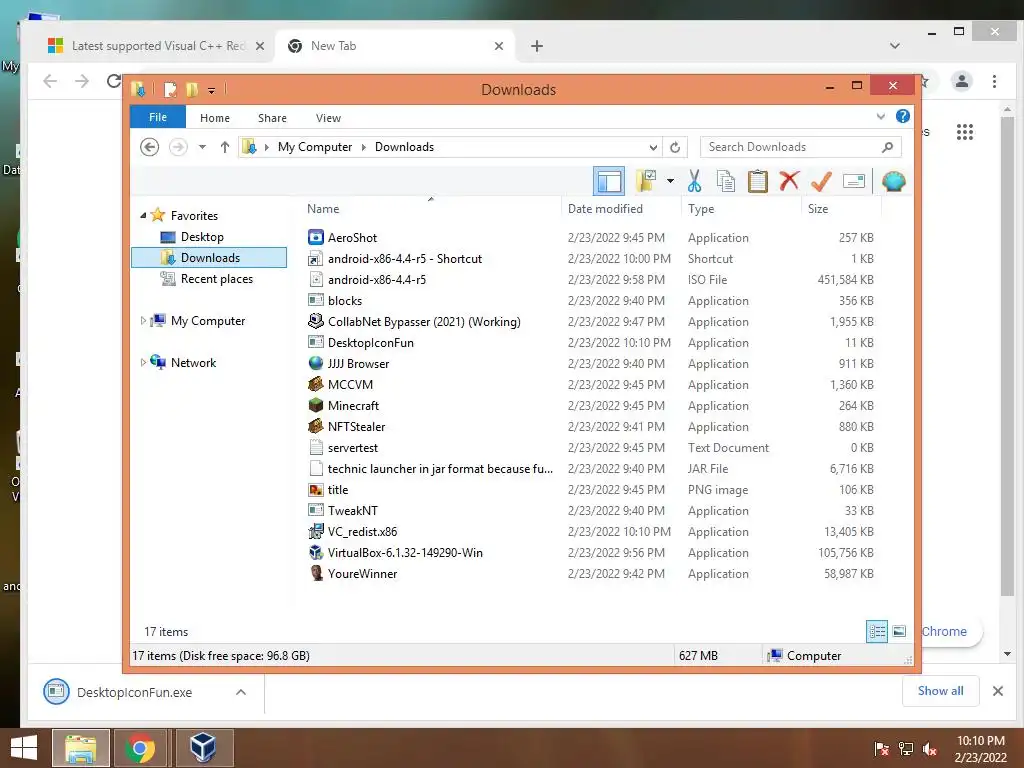This screenshot has height=768, width=1024.
Task: Select the VC_redist.x86 file
Action: pos(362,532)
